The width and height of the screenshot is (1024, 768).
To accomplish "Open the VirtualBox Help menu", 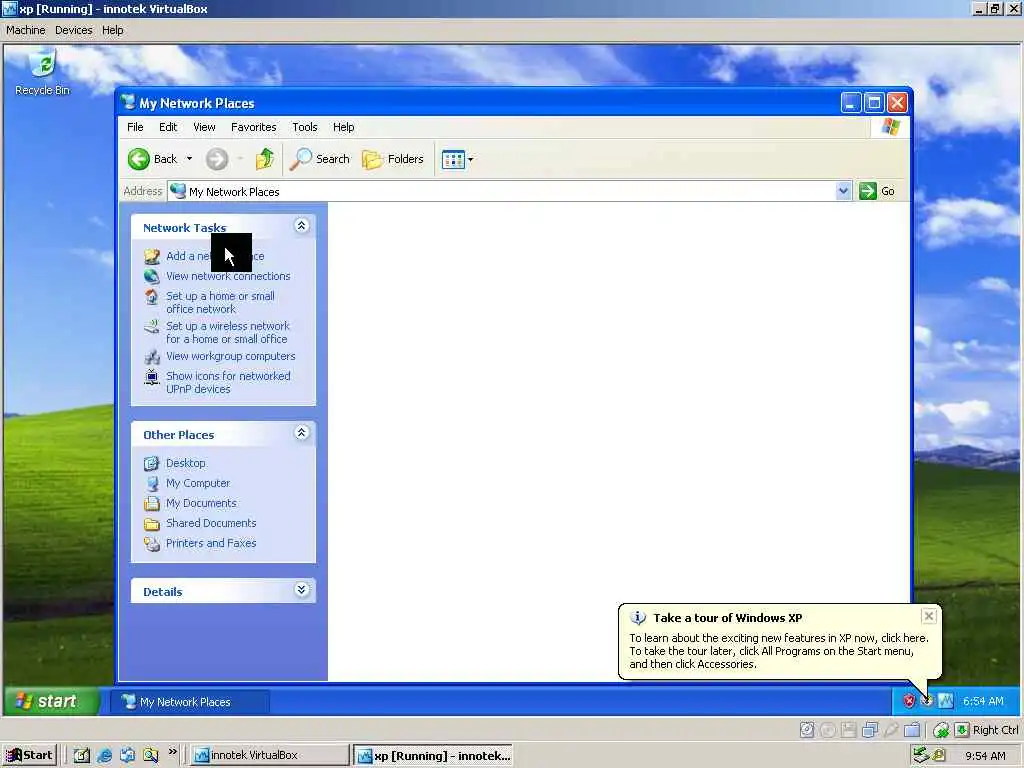I will (x=112, y=30).
